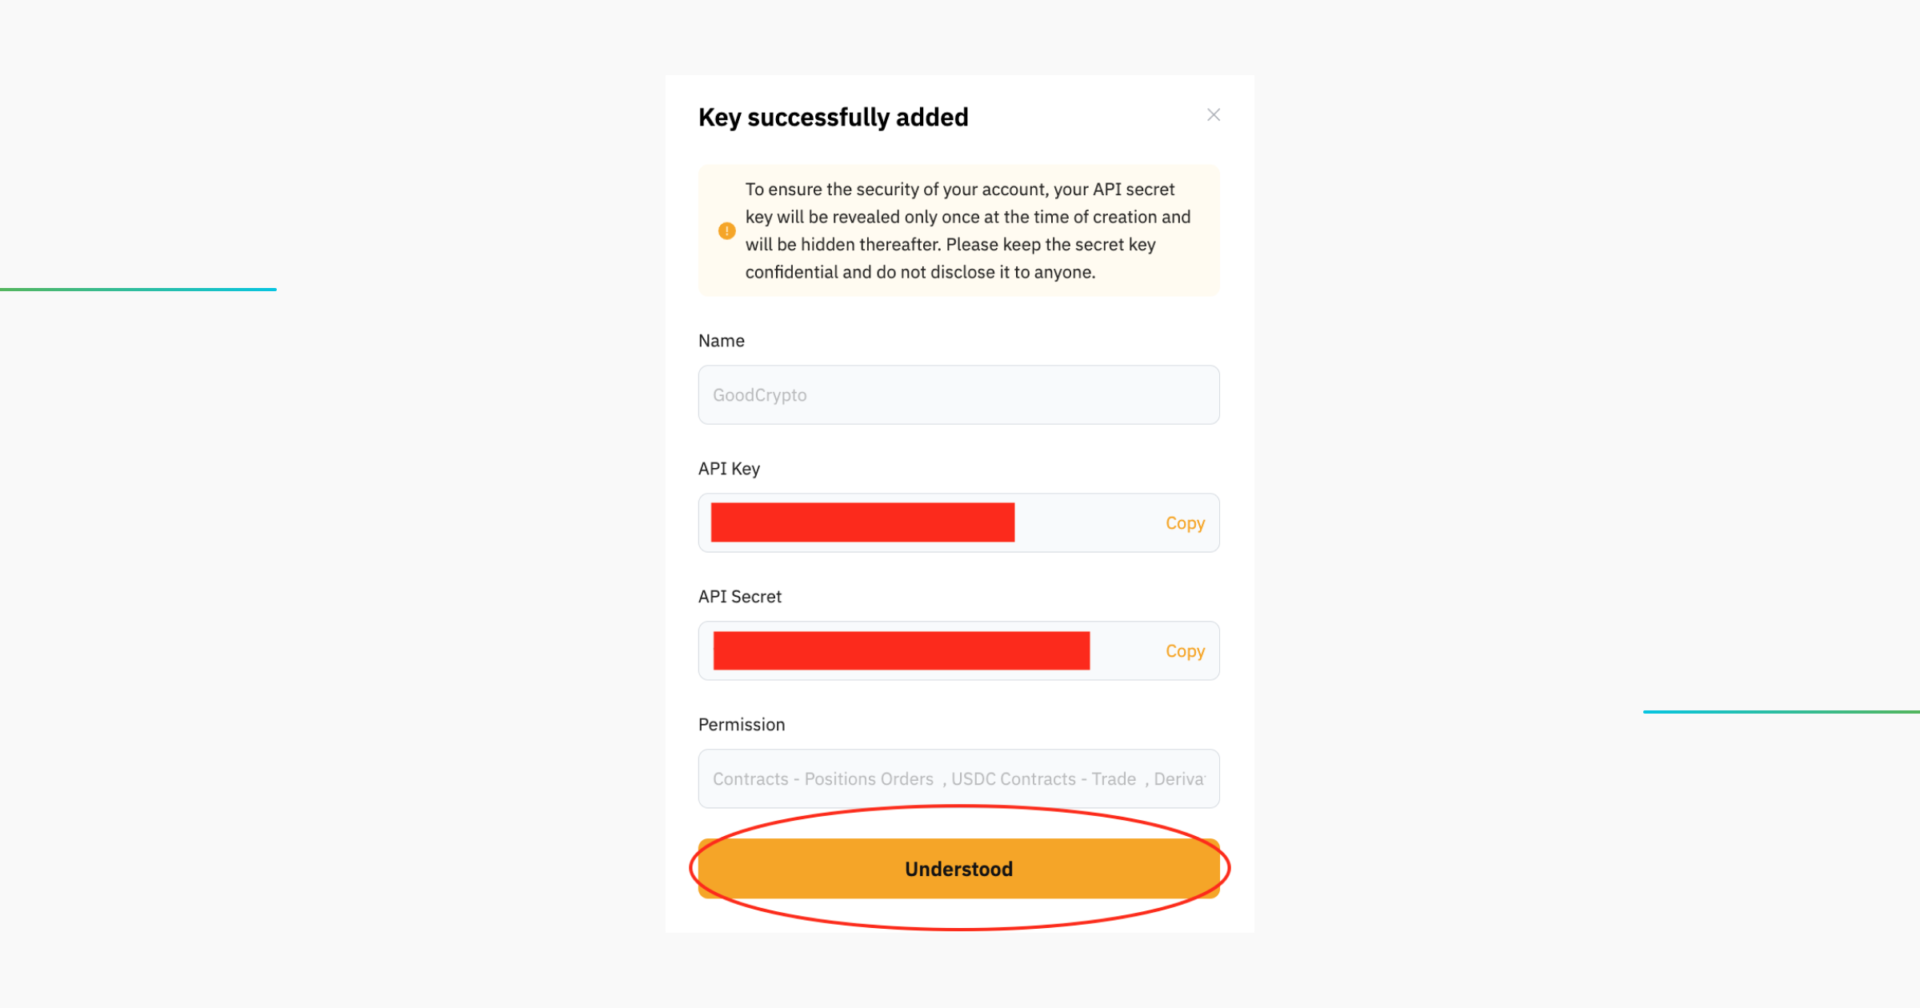1920x1008 pixels.
Task: Close the "Key successfully added" dialog
Action: coord(1213,114)
